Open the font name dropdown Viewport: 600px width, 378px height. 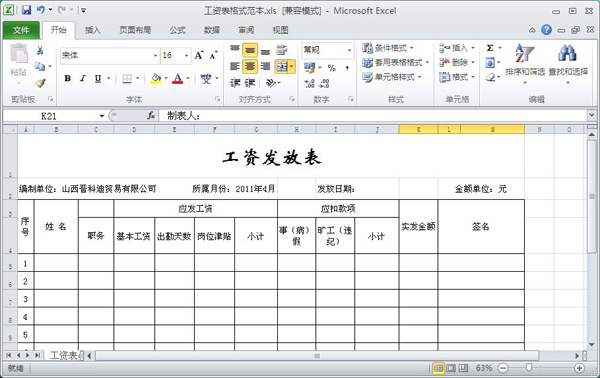click(155, 55)
